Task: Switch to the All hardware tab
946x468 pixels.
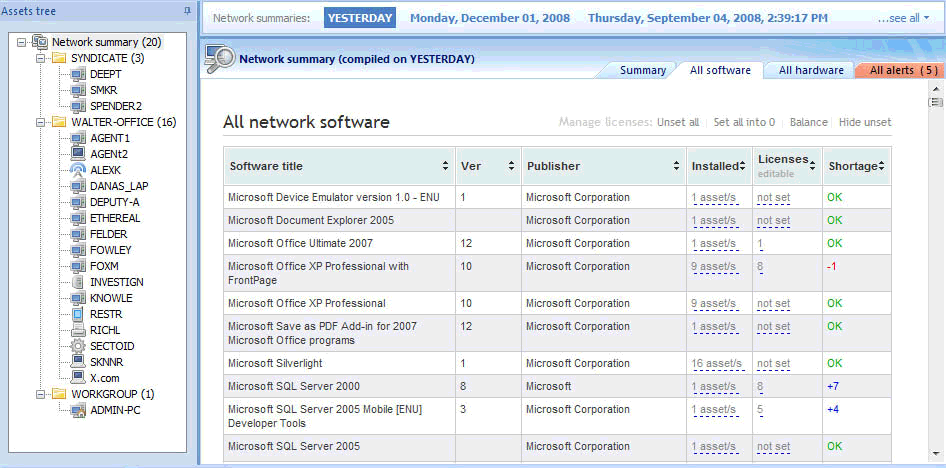Action: coord(811,70)
